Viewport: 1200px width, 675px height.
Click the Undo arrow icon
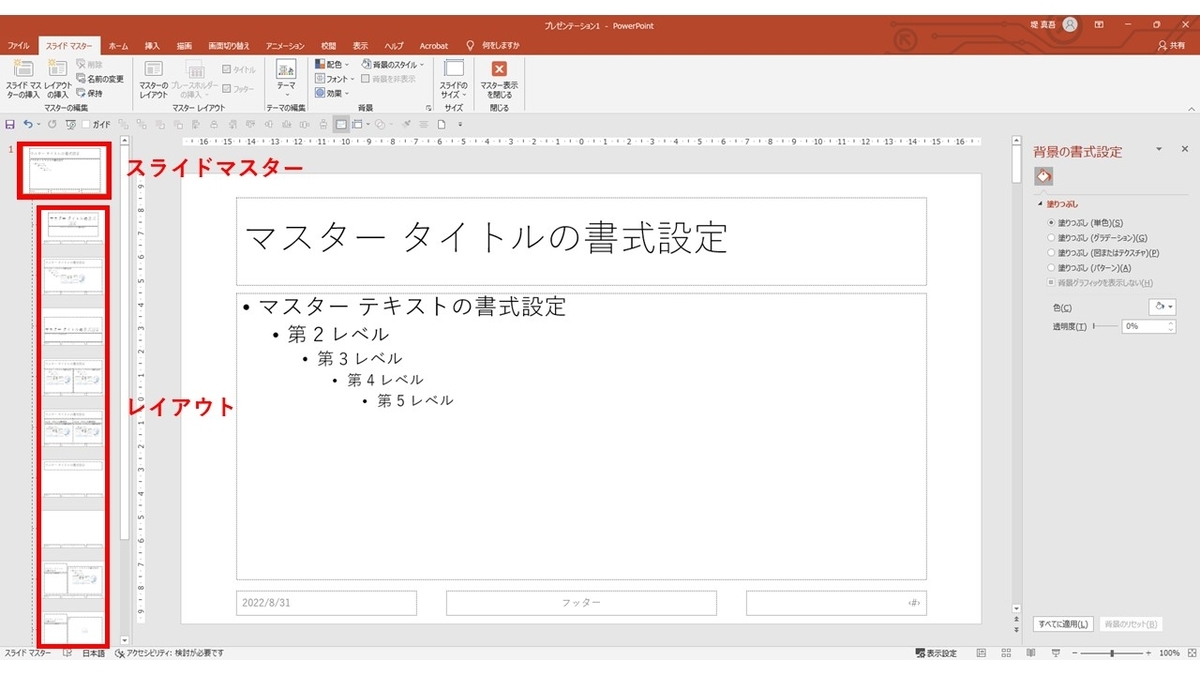(x=28, y=124)
